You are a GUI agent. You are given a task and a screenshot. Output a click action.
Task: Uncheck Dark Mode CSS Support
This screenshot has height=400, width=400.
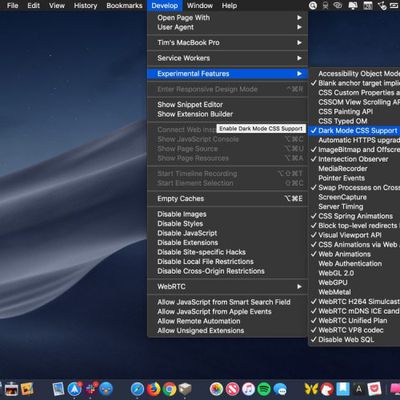click(x=354, y=131)
